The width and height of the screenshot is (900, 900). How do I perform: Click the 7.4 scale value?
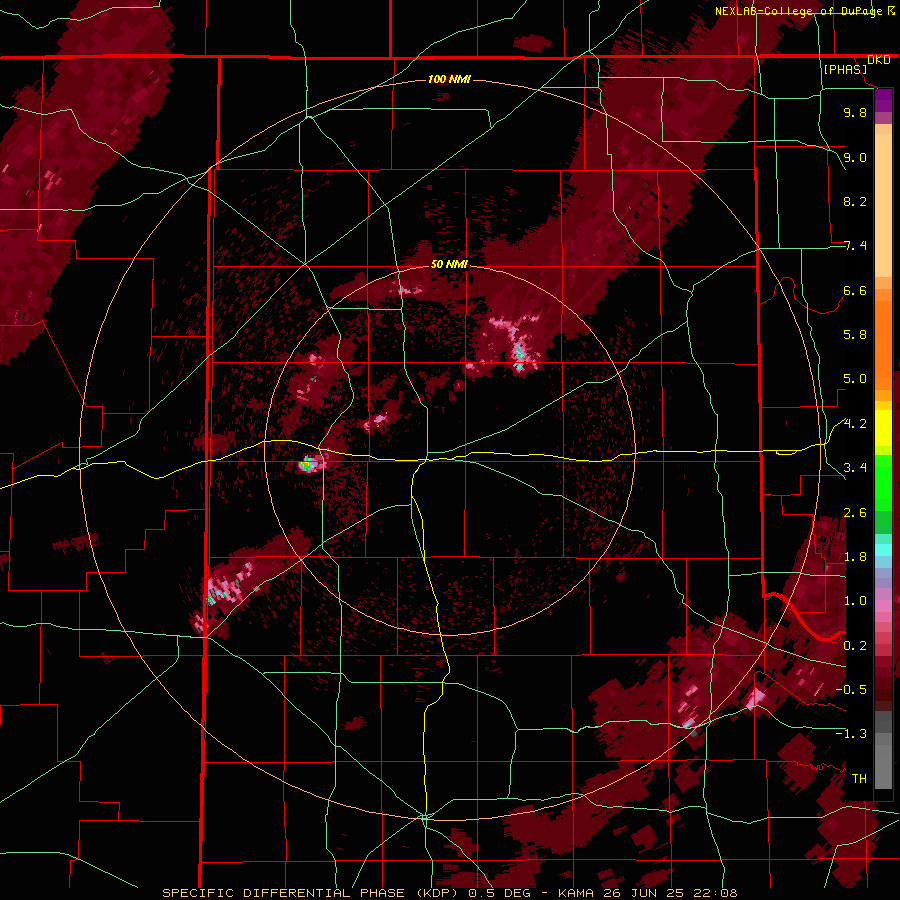pyautogui.click(x=855, y=246)
